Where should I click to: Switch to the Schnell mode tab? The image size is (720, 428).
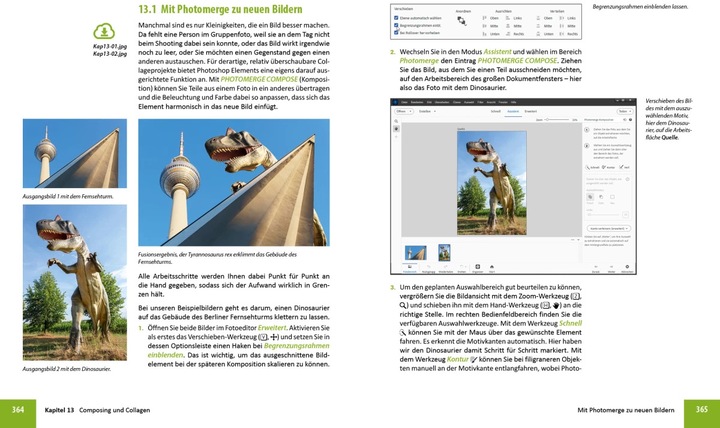pos(495,111)
